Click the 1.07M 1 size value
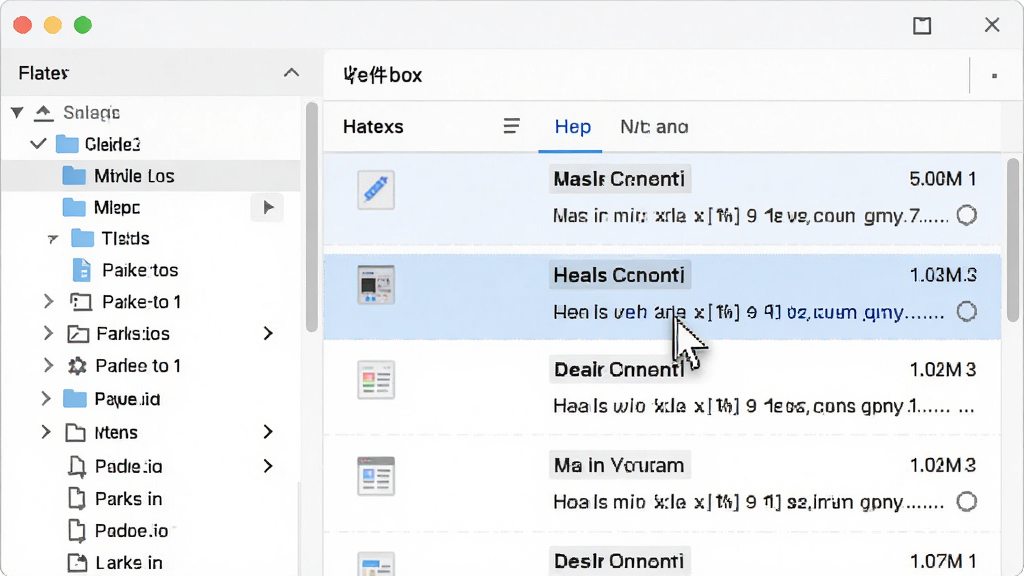1024x576 pixels. tap(943, 561)
